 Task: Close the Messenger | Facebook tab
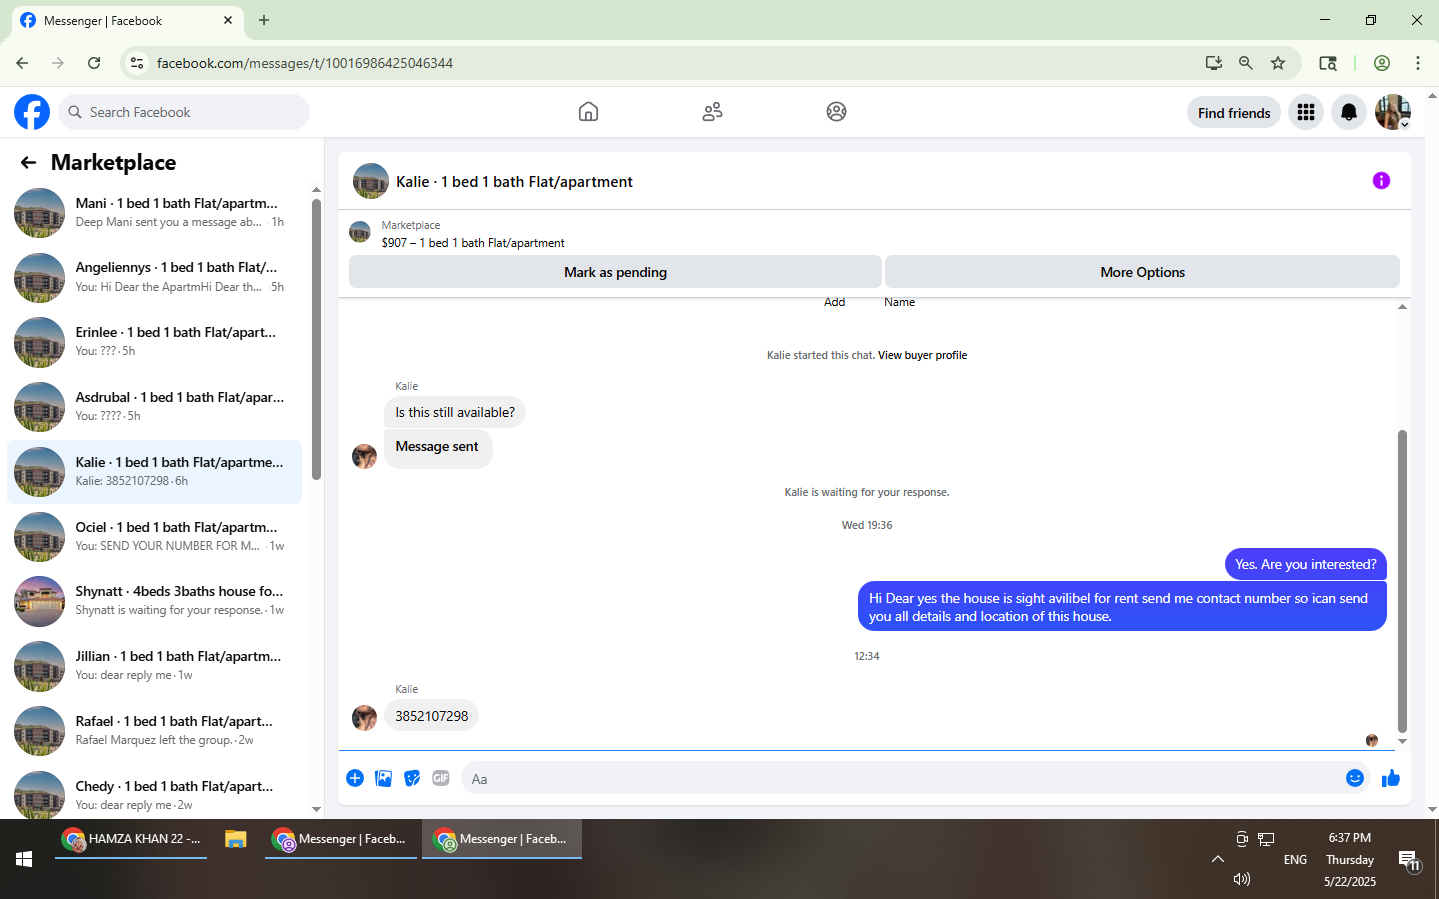[228, 20]
